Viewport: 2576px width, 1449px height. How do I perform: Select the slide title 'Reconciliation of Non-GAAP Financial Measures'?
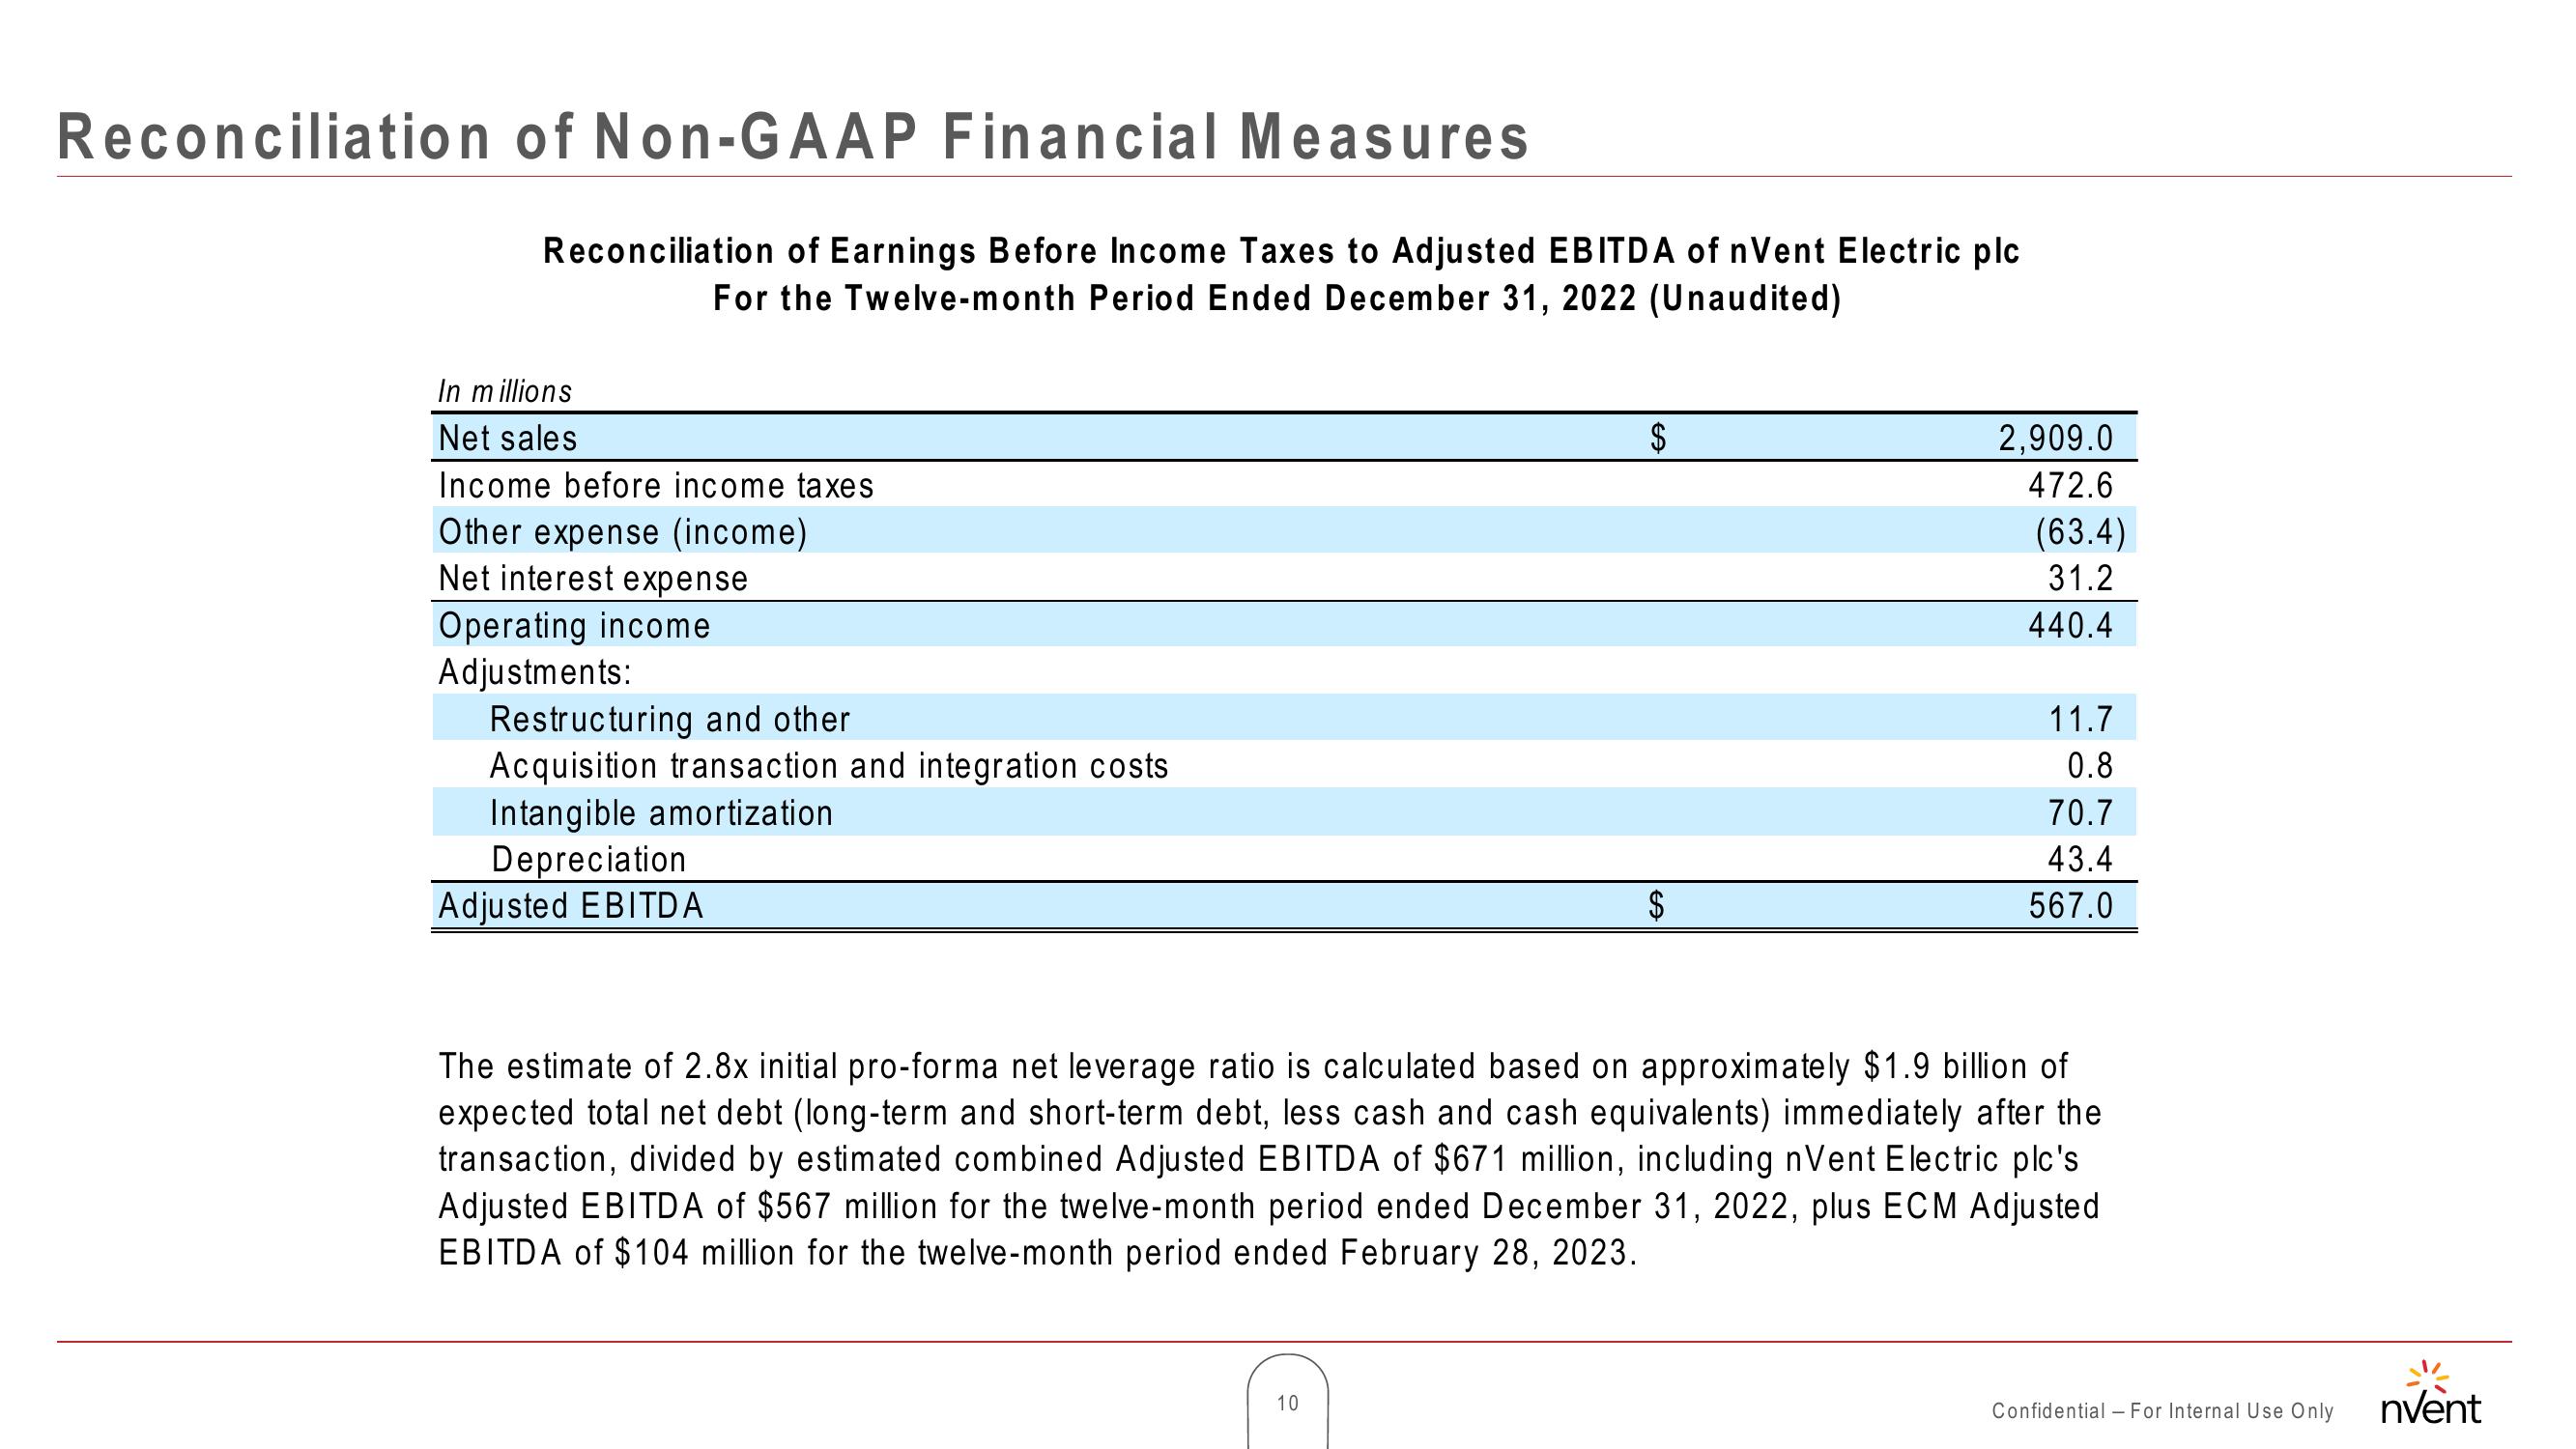793,136
